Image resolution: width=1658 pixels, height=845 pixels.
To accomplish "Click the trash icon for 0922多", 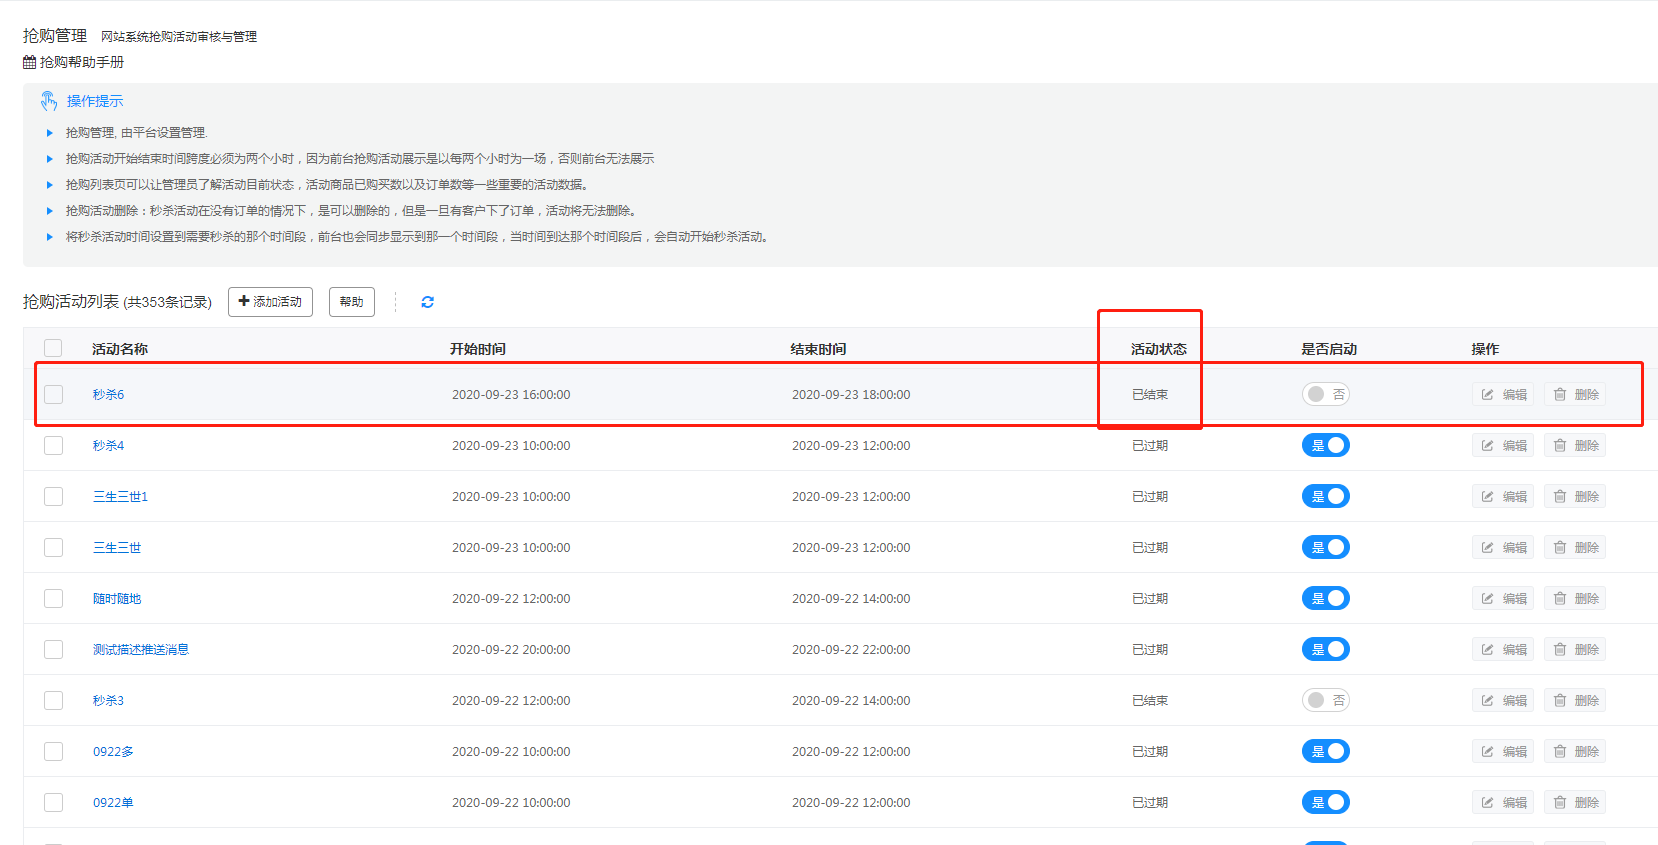I will tap(1560, 752).
